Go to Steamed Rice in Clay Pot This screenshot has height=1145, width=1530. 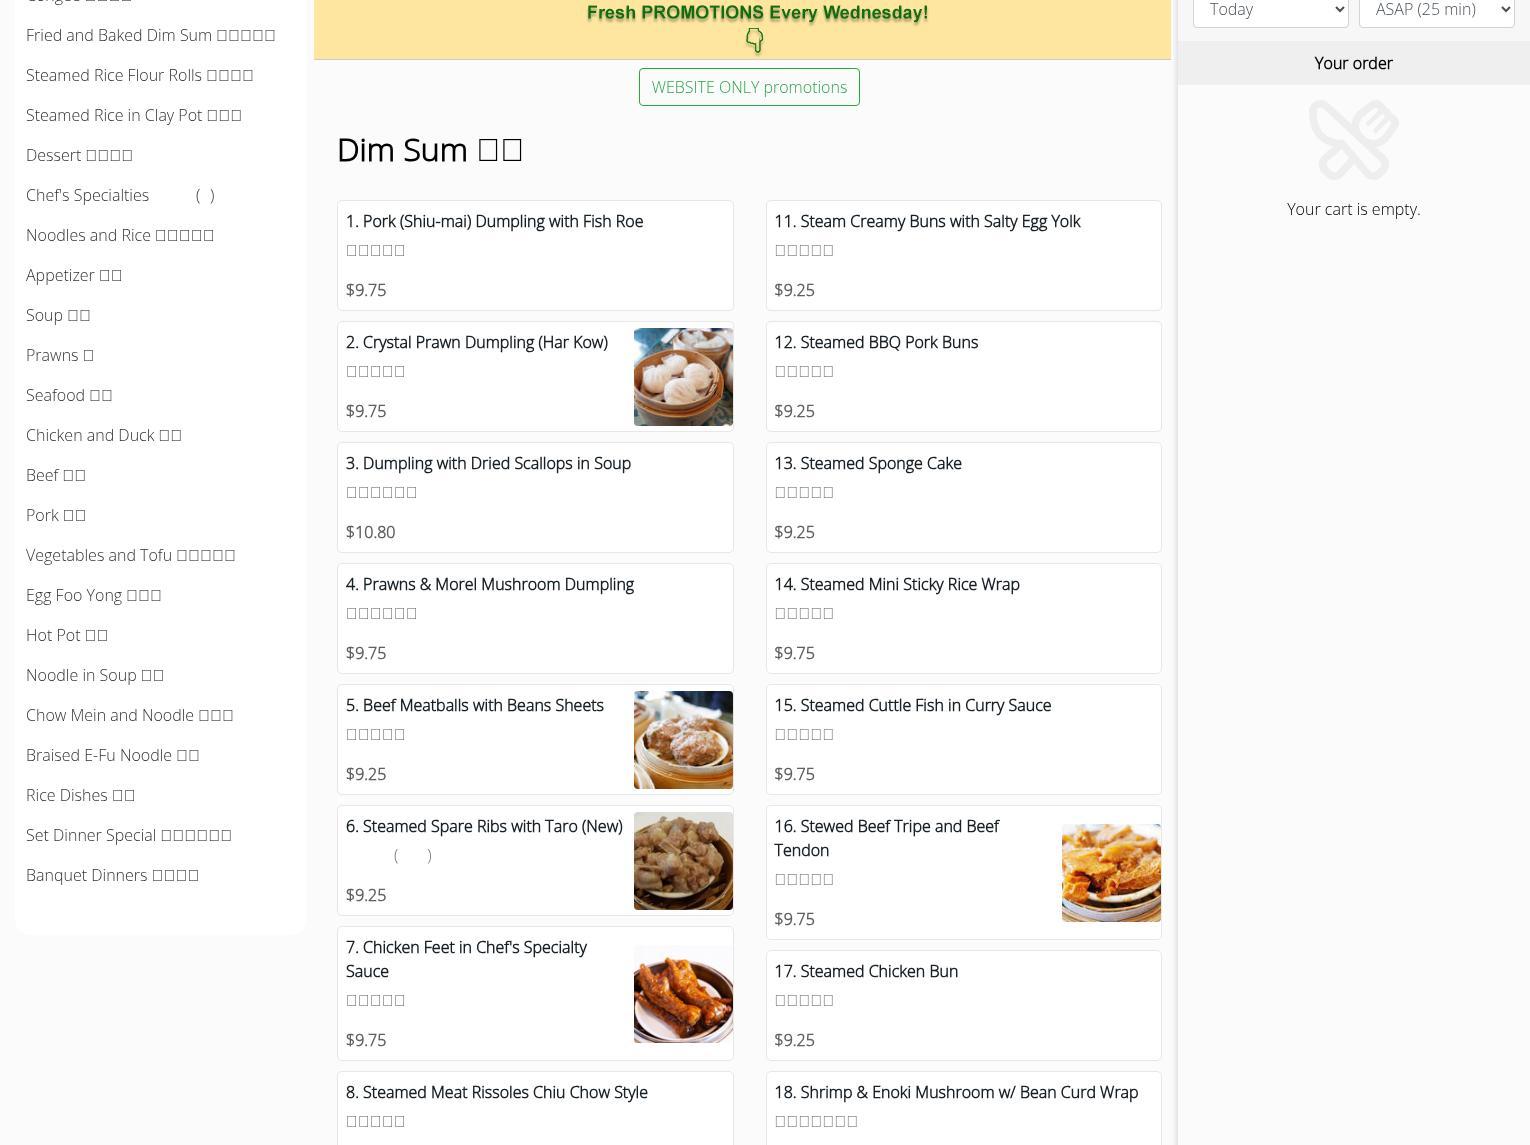(134, 115)
